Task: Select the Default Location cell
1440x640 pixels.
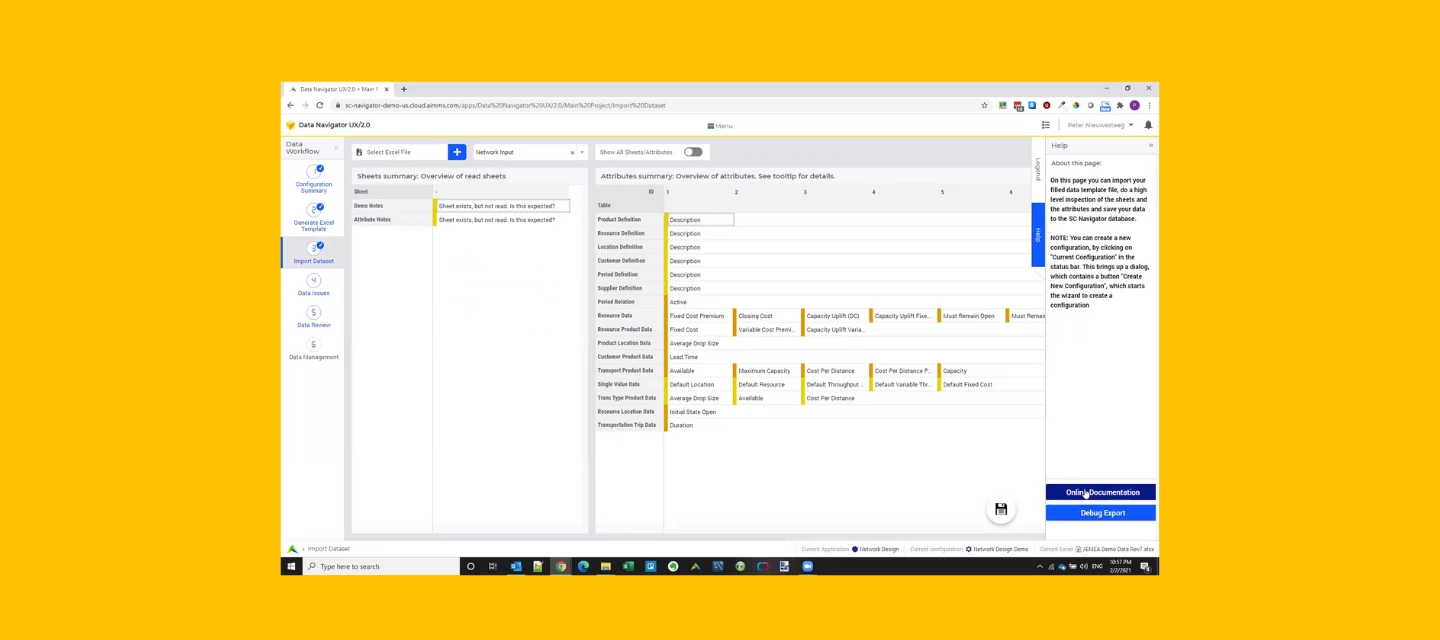Action: [700, 384]
